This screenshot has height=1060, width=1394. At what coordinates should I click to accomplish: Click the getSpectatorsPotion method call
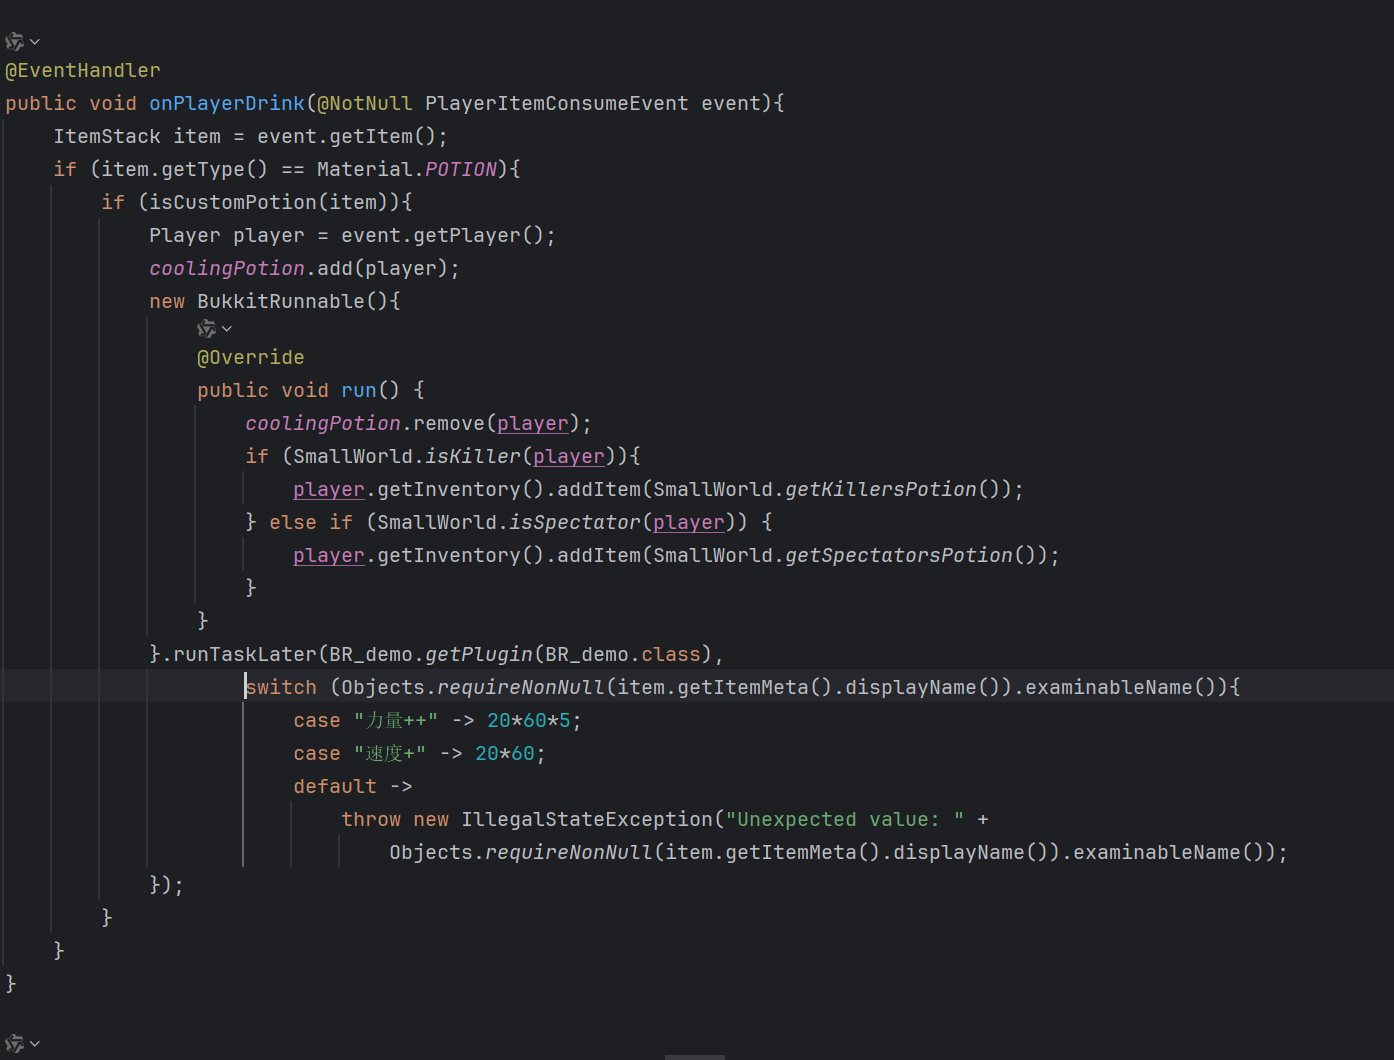(x=898, y=556)
